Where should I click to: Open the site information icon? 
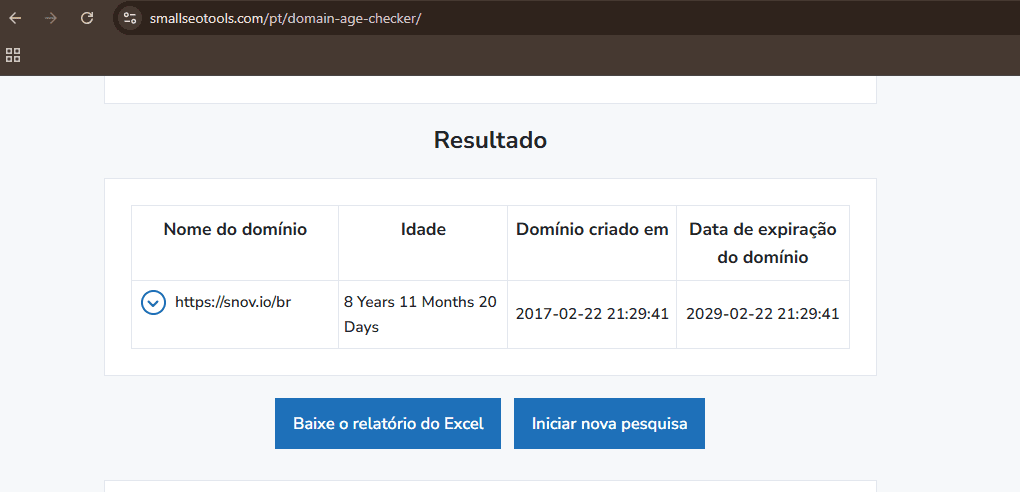point(130,18)
